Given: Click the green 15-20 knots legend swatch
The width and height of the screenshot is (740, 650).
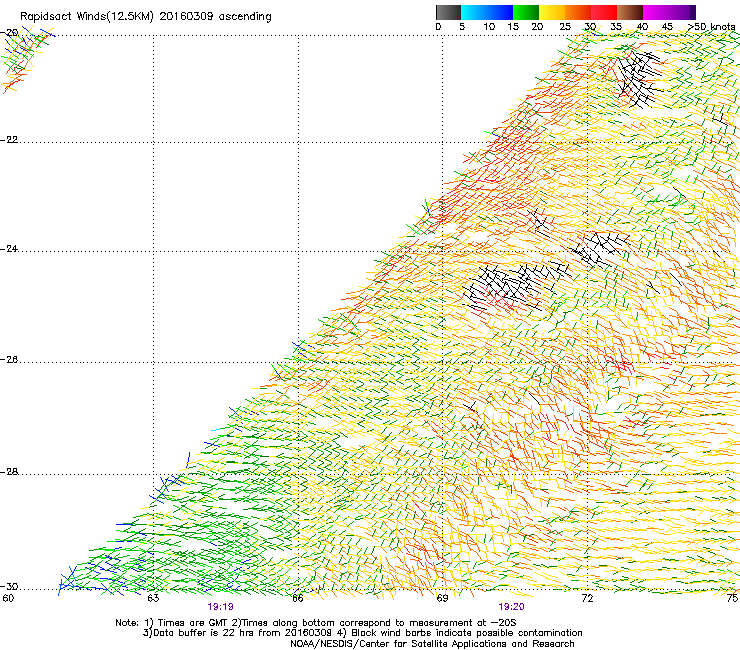Looking at the screenshot, I should coord(526,12).
